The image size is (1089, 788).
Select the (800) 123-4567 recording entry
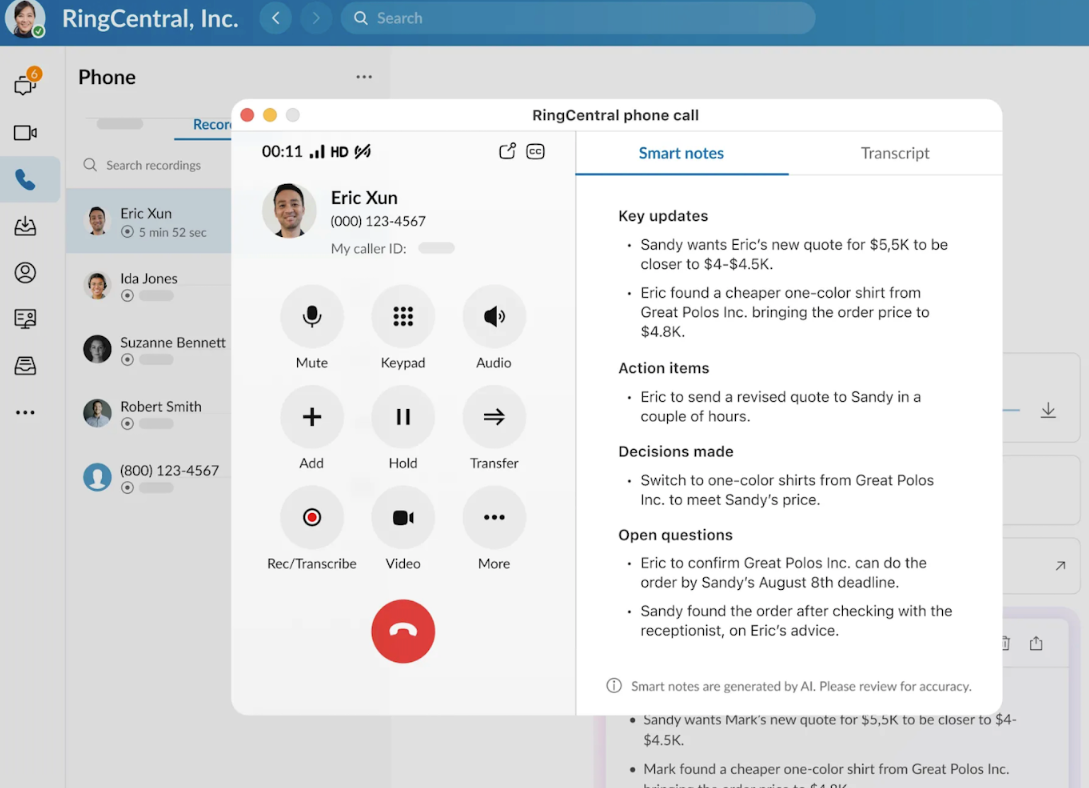(149, 477)
